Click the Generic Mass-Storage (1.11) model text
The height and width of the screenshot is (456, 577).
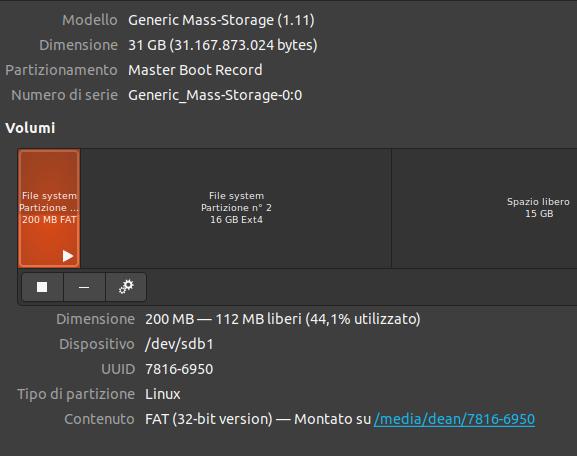[x=221, y=20]
